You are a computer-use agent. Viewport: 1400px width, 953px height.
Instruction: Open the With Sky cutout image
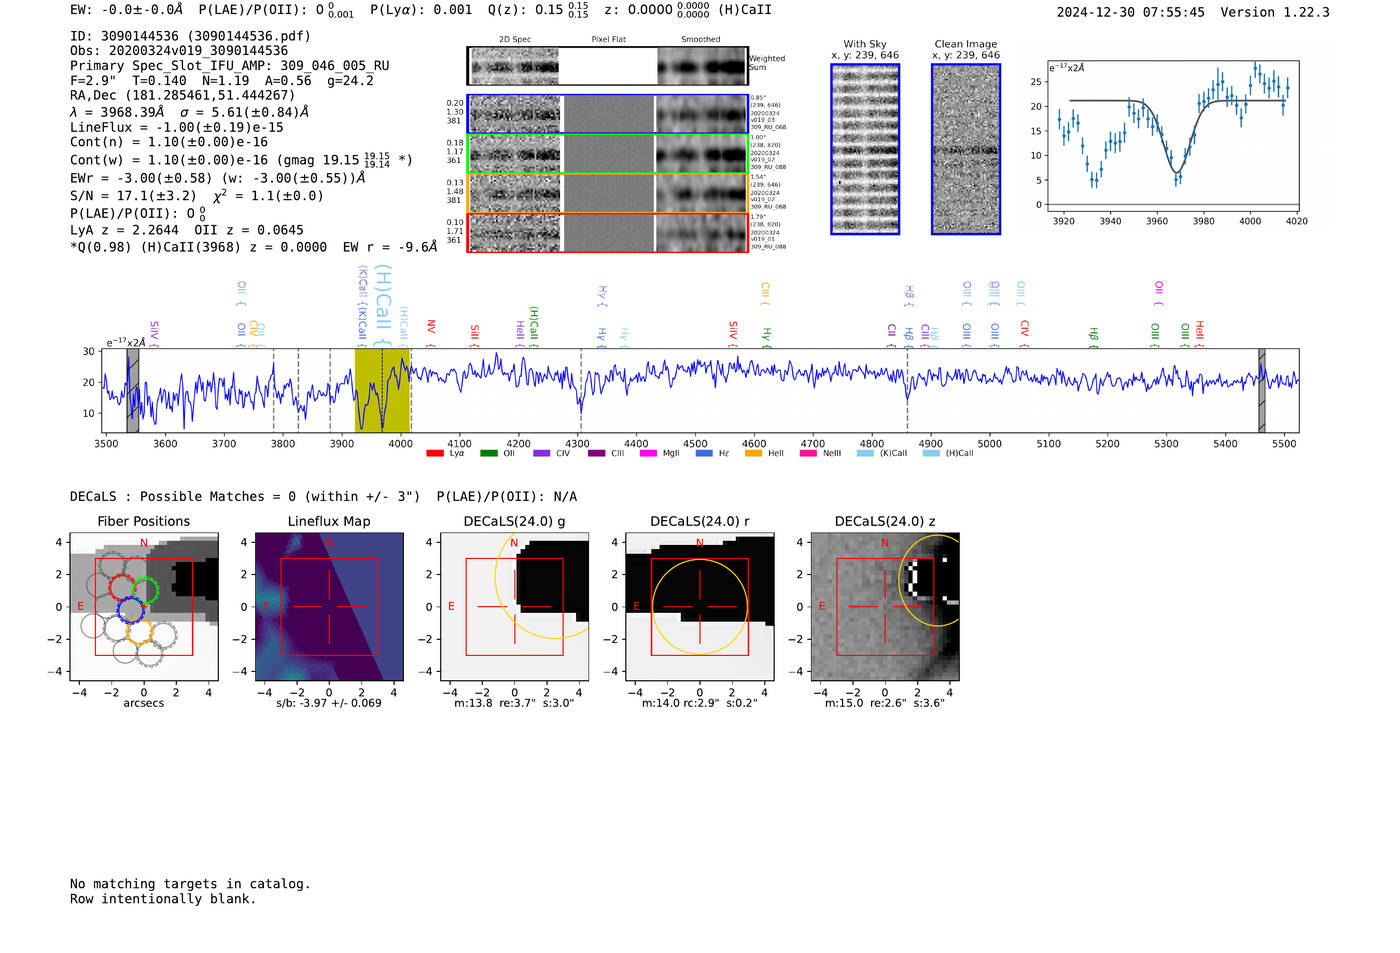point(865,149)
